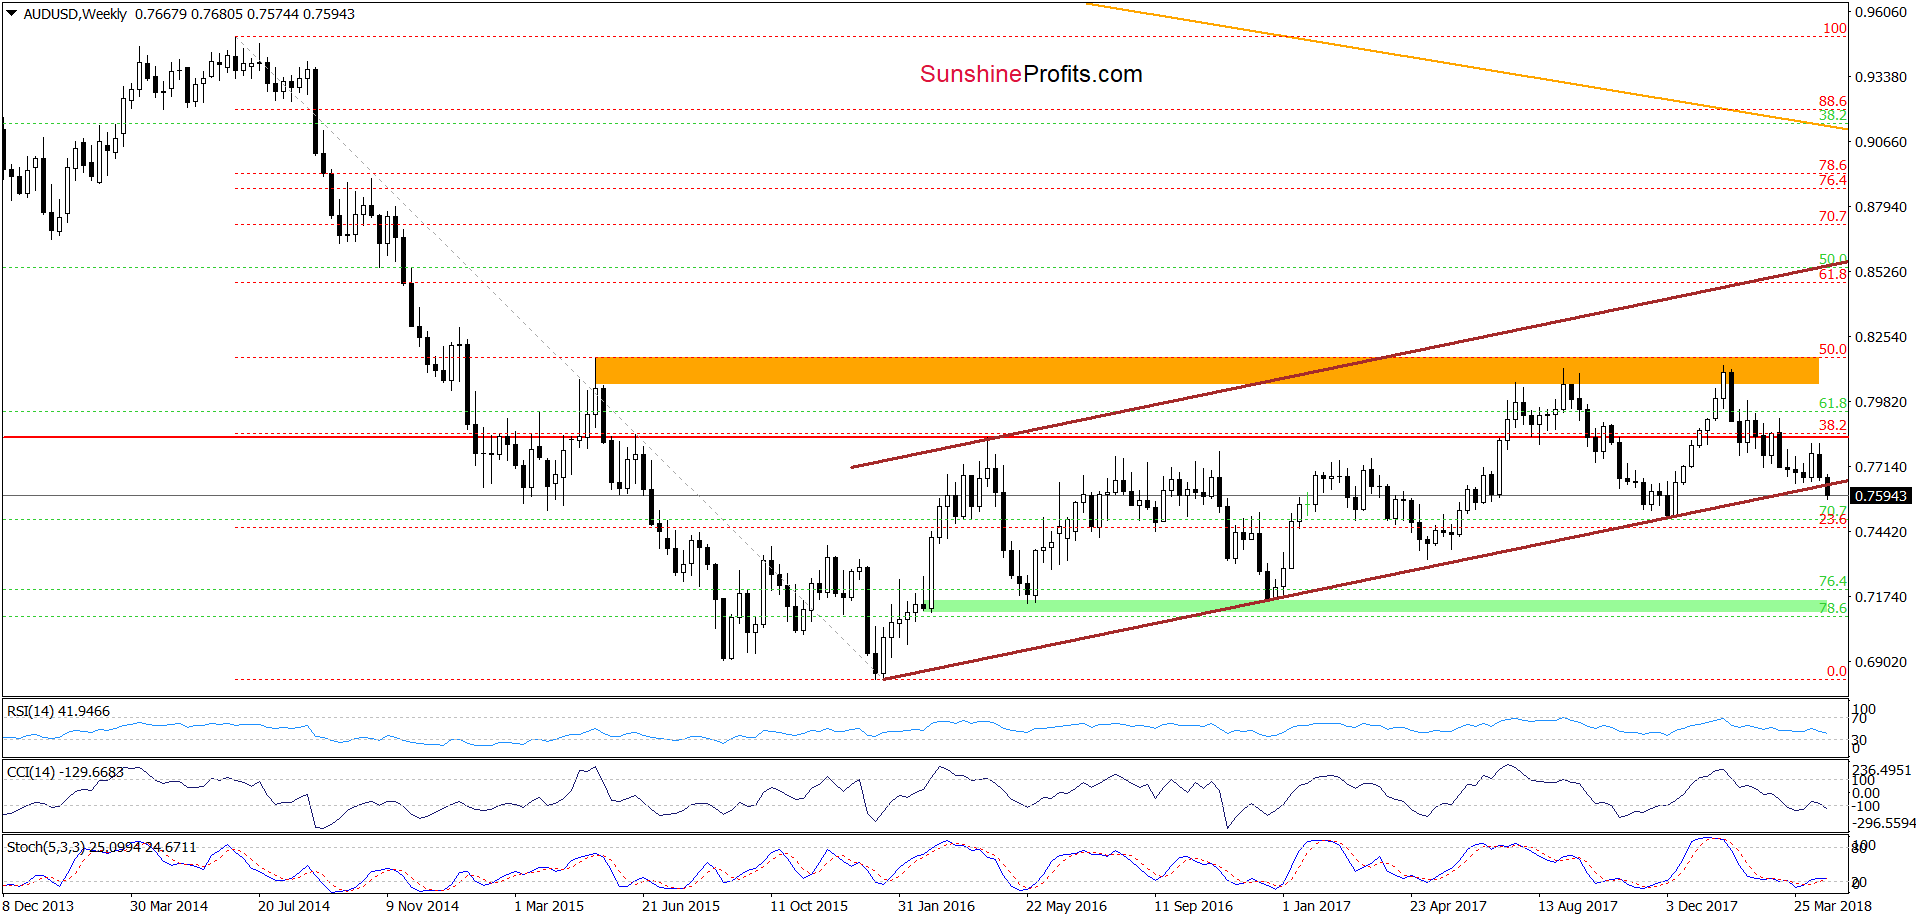The height and width of the screenshot is (920, 1916).
Task: Click the 20 Jul 2014 date label
Action: (x=294, y=906)
